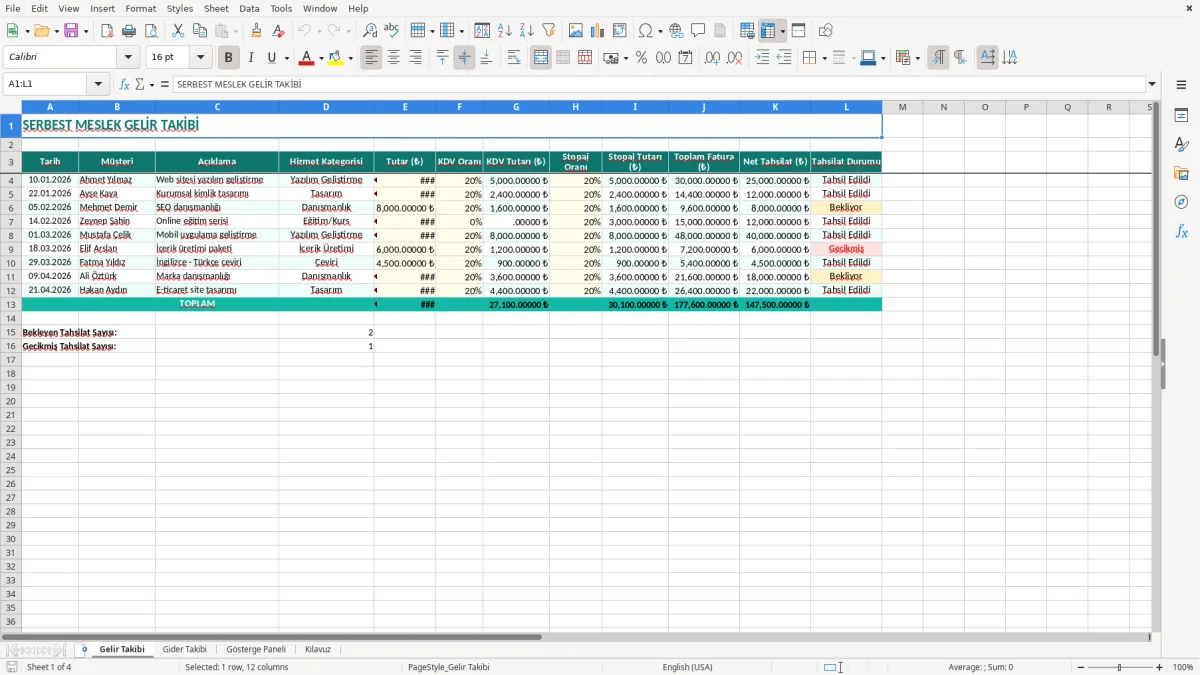Open the sidebar Functions panel
1200x675 pixels.
coord(1181,232)
